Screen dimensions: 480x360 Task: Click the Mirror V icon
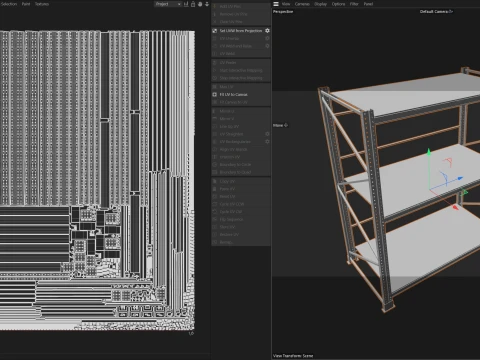point(215,119)
